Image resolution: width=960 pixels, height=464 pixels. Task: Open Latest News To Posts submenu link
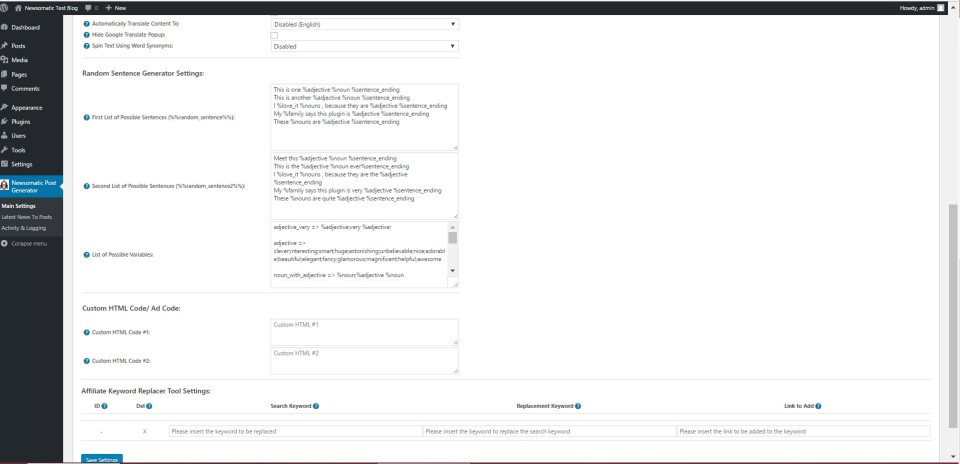(x=27, y=217)
